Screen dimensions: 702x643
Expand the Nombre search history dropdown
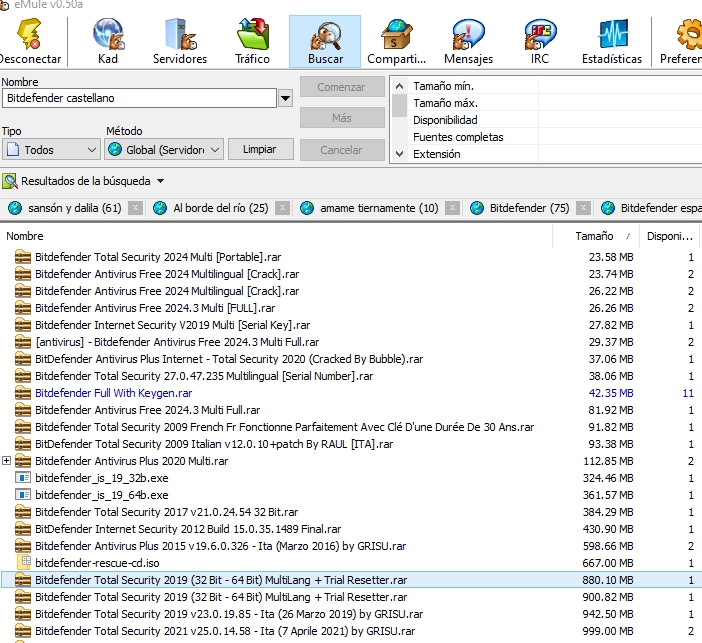click(x=285, y=98)
